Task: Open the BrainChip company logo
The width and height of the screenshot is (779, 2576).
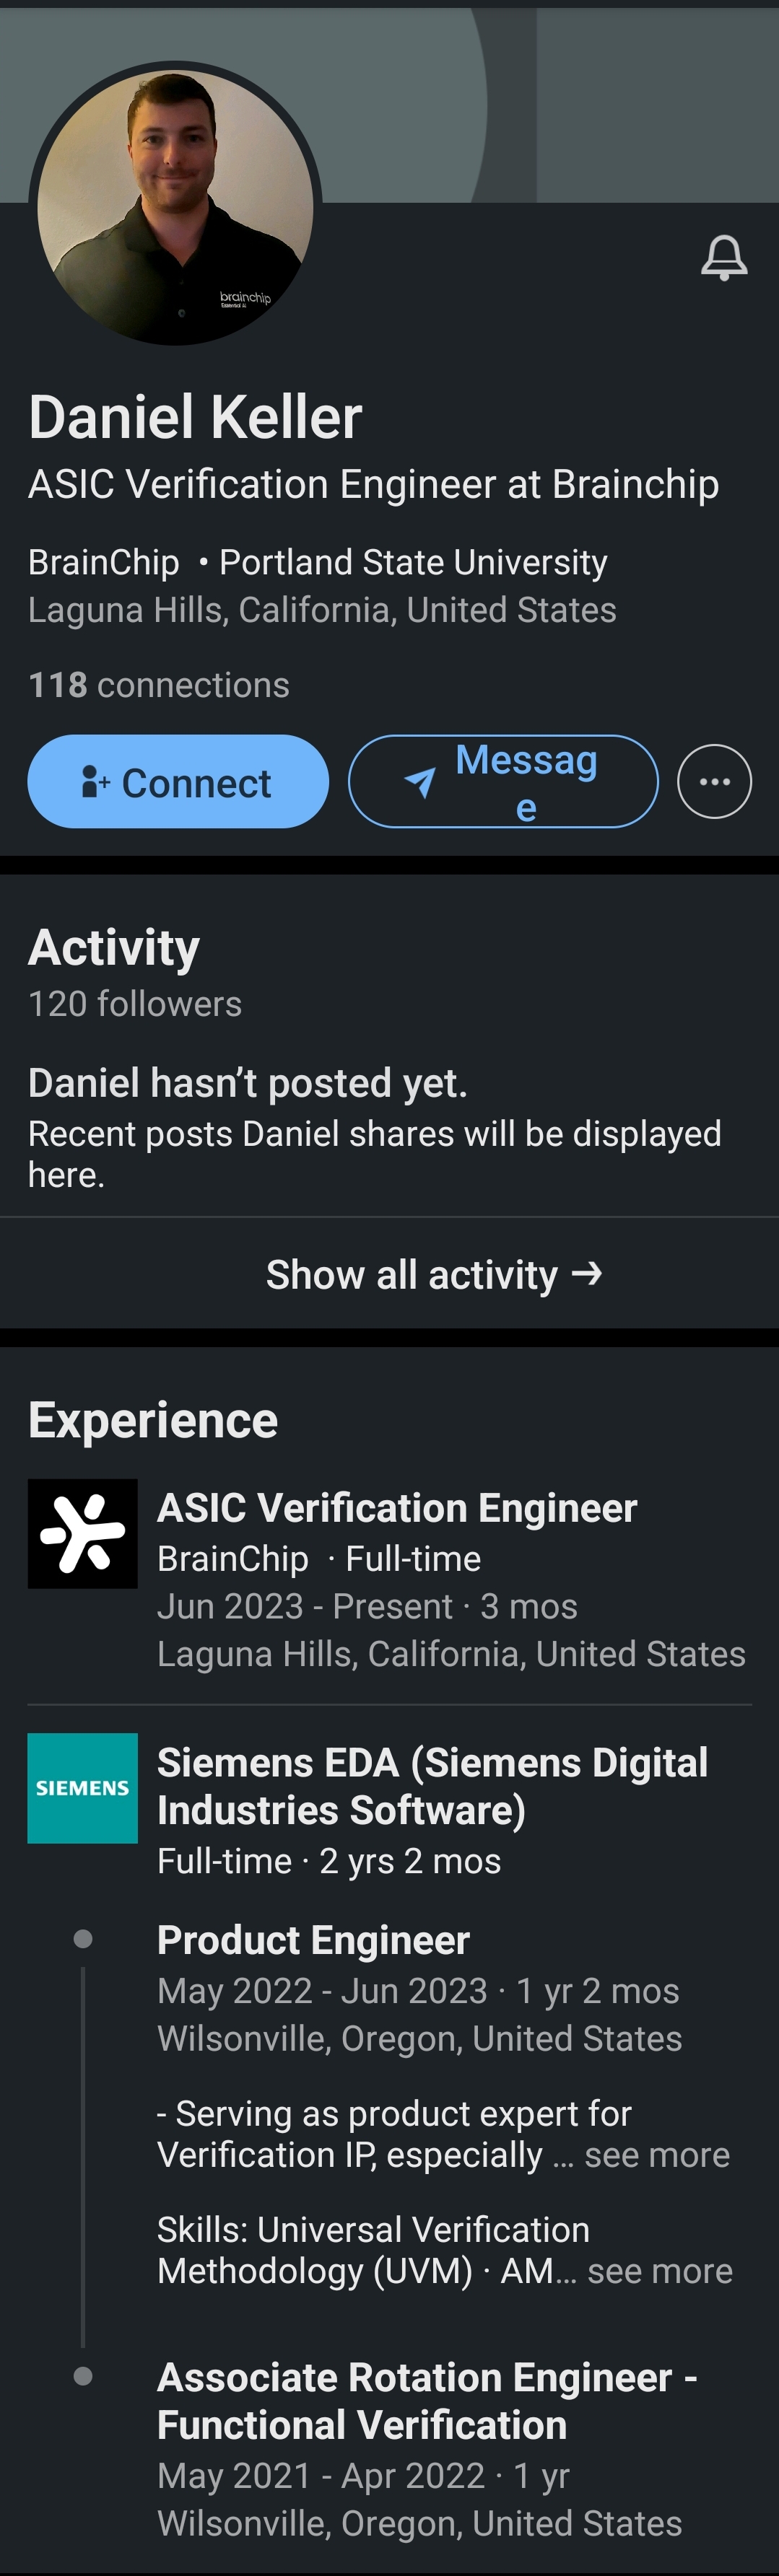Action: click(82, 1533)
